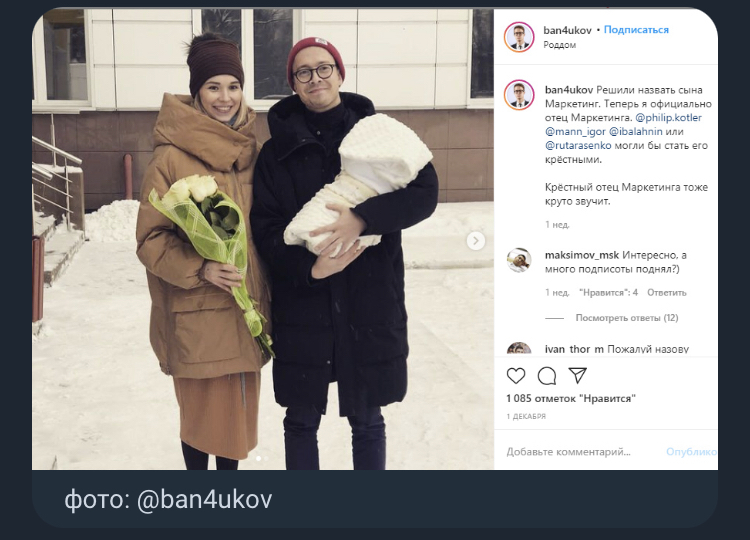The height and width of the screenshot is (540, 750).
Task: Open maksimov_msk commenter avatar
Action: (519, 260)
